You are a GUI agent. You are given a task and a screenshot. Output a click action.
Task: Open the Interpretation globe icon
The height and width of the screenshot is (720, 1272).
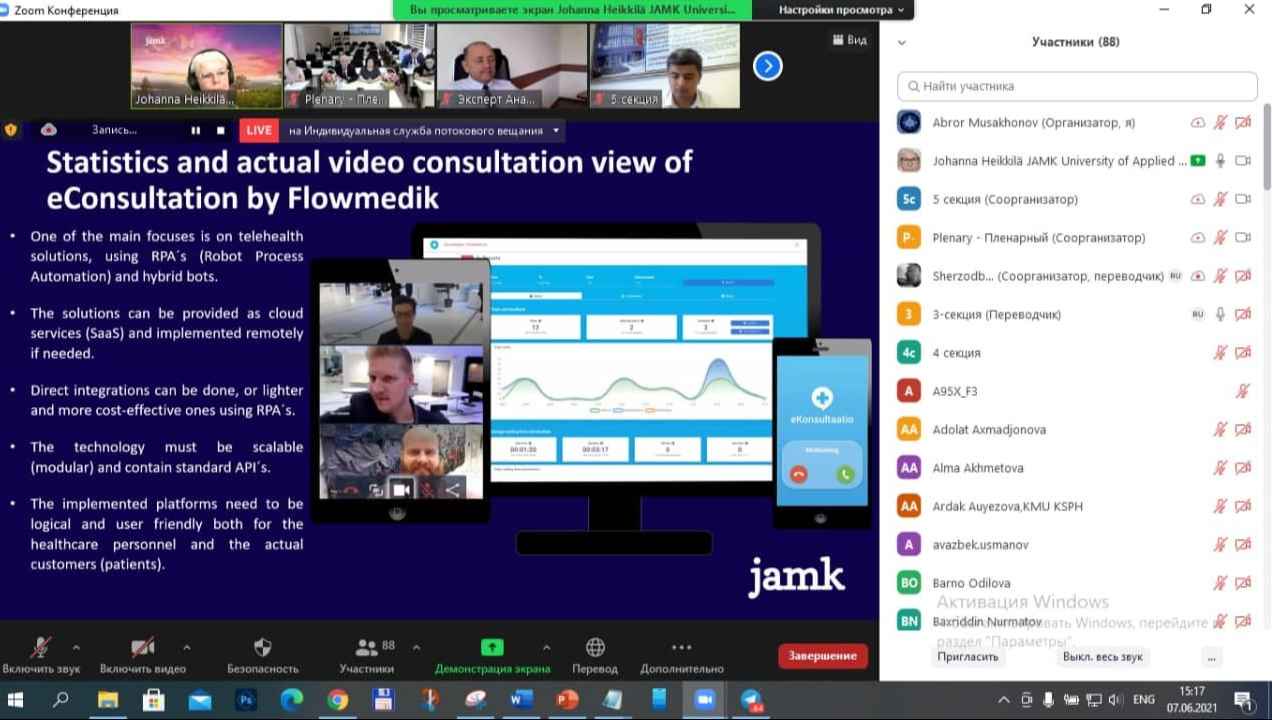click(595, 648)
